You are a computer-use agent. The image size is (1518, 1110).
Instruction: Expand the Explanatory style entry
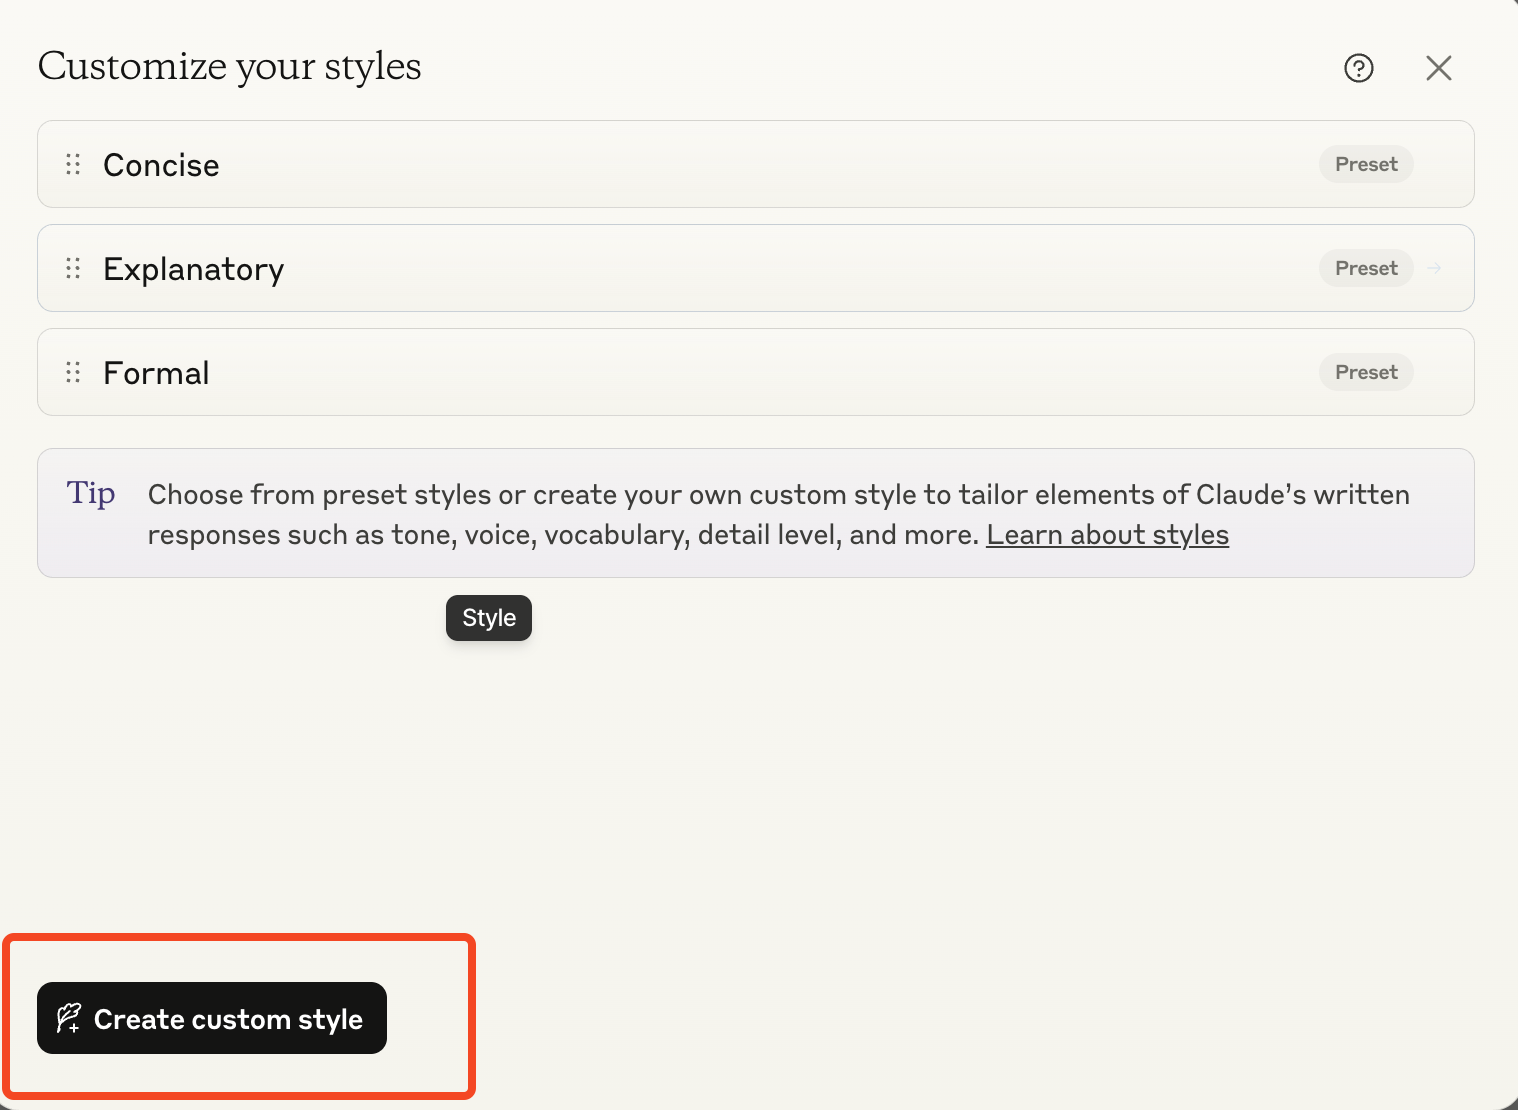tap(700, 268)
